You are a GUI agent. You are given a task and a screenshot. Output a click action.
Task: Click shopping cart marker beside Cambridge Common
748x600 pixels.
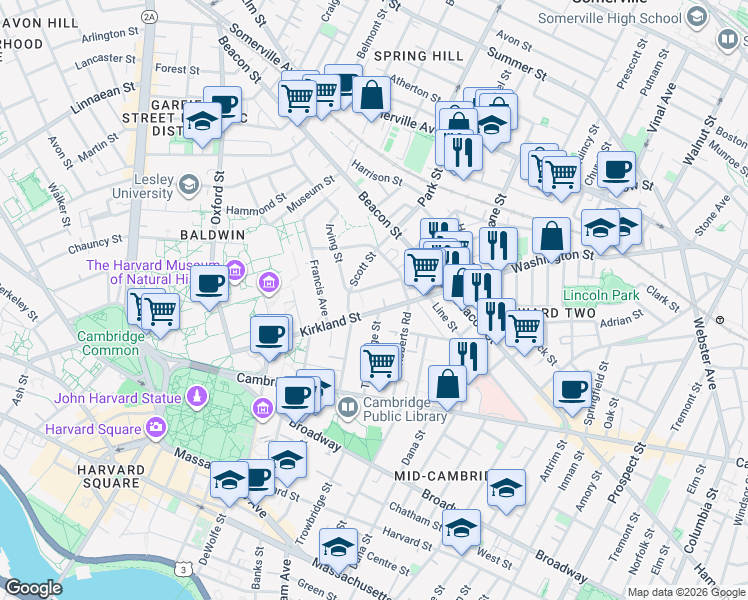point(161,312)
